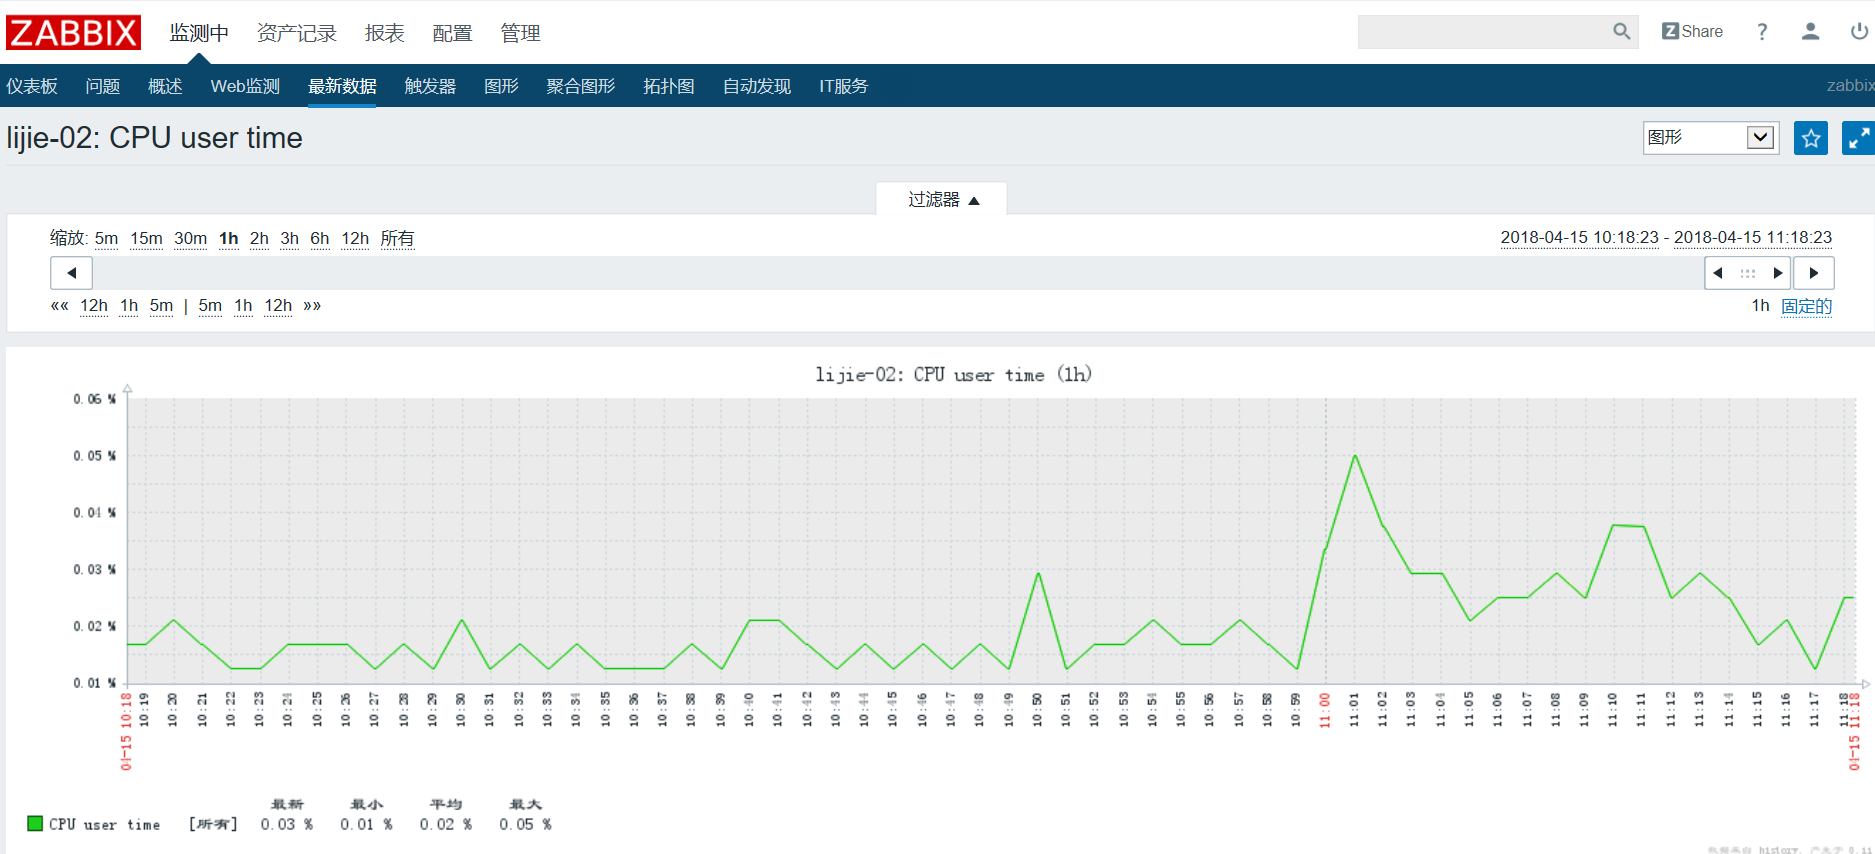The image size is (1875, 854).
Task: Set zoom to 3h
Action: (289, 238)
